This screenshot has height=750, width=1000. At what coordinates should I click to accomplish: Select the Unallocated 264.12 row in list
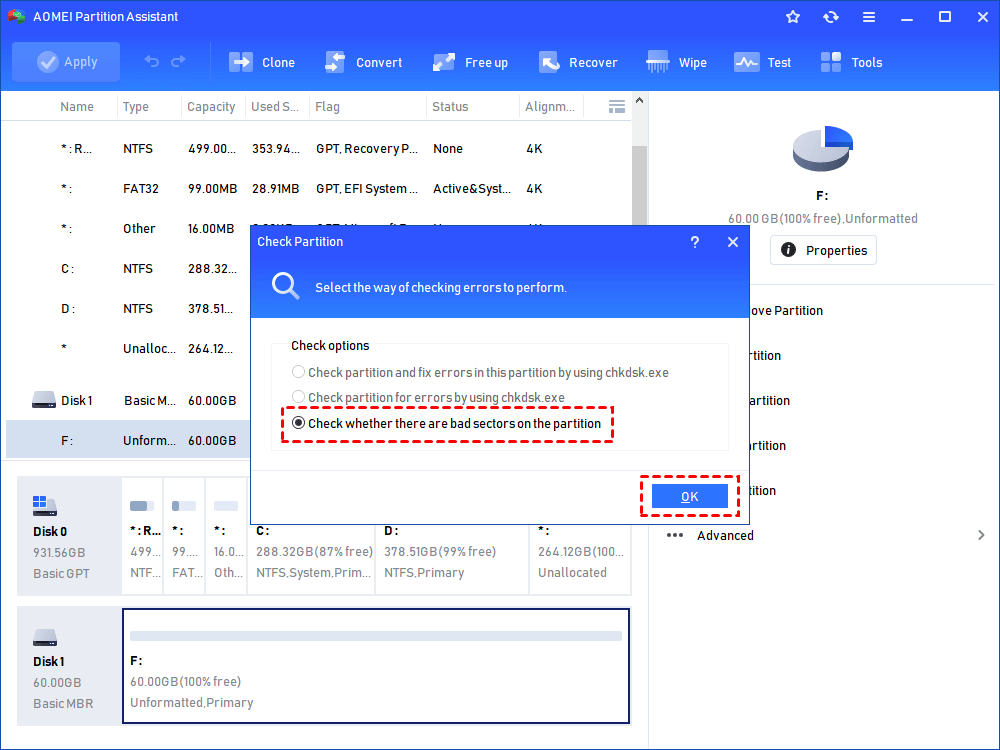pyautogui.click(x=128, y=348)
